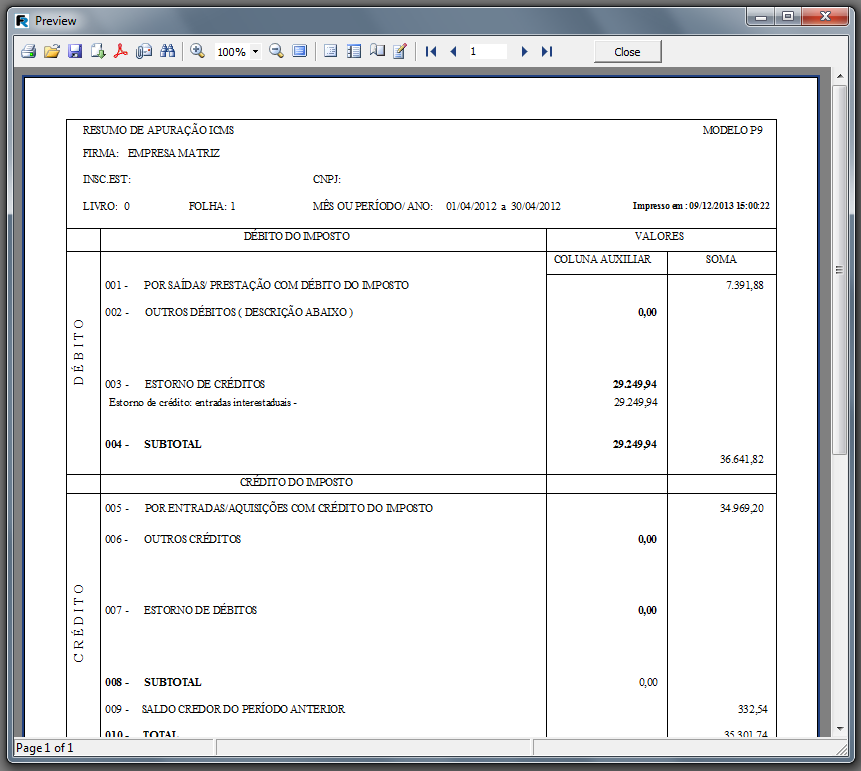Save the report using the floppy disk icon
The image size is (861, 771).
click(75, 52)
